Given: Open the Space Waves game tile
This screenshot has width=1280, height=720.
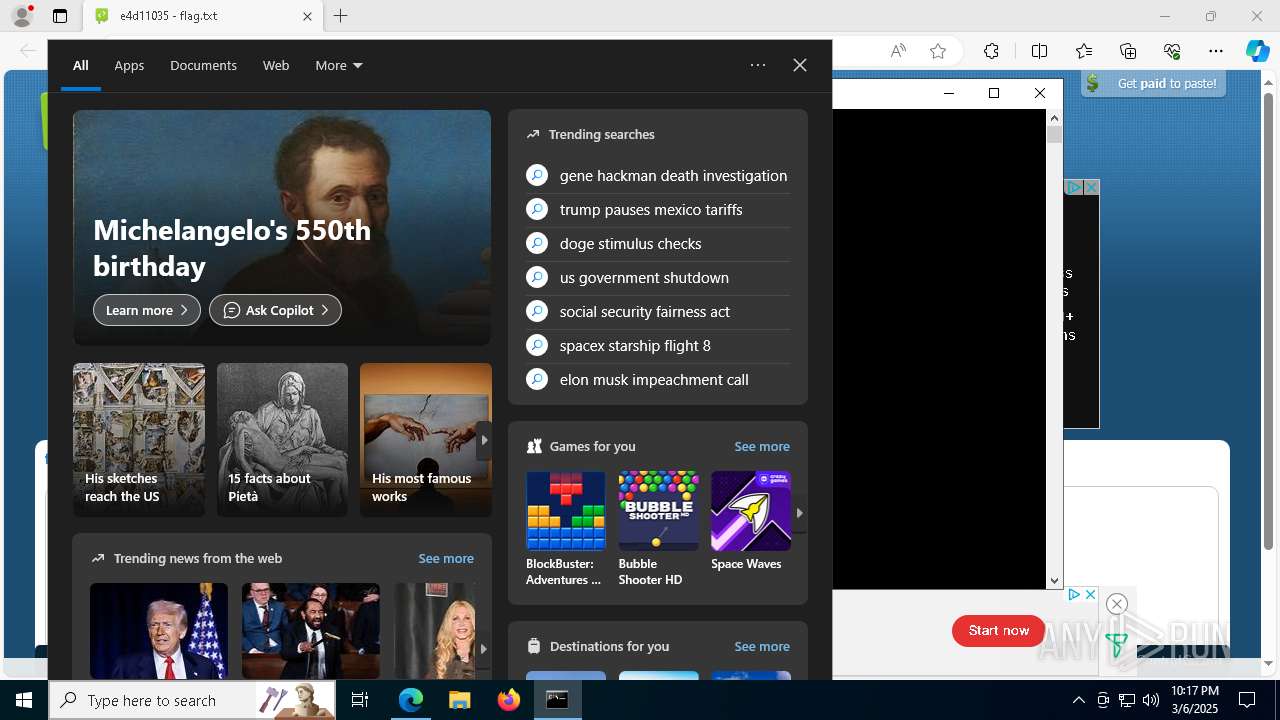Looking at the screenshot, I should [x=751, y=521].
